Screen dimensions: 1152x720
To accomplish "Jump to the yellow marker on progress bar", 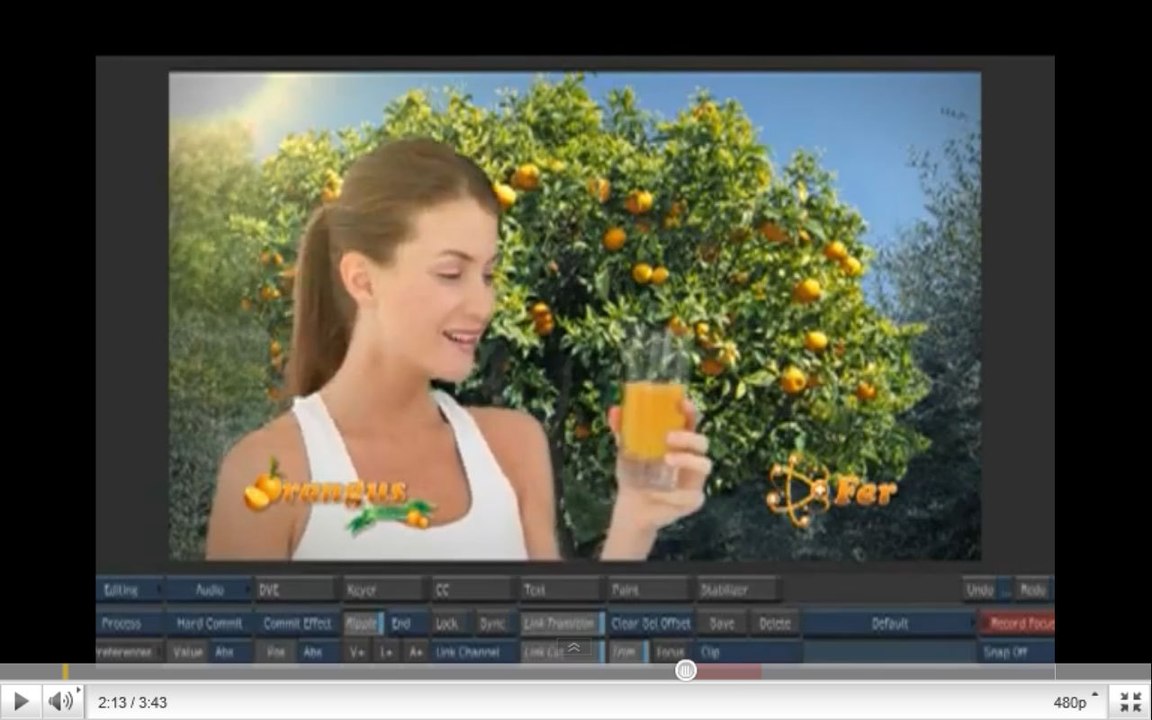I will click(x=65, y=672).
